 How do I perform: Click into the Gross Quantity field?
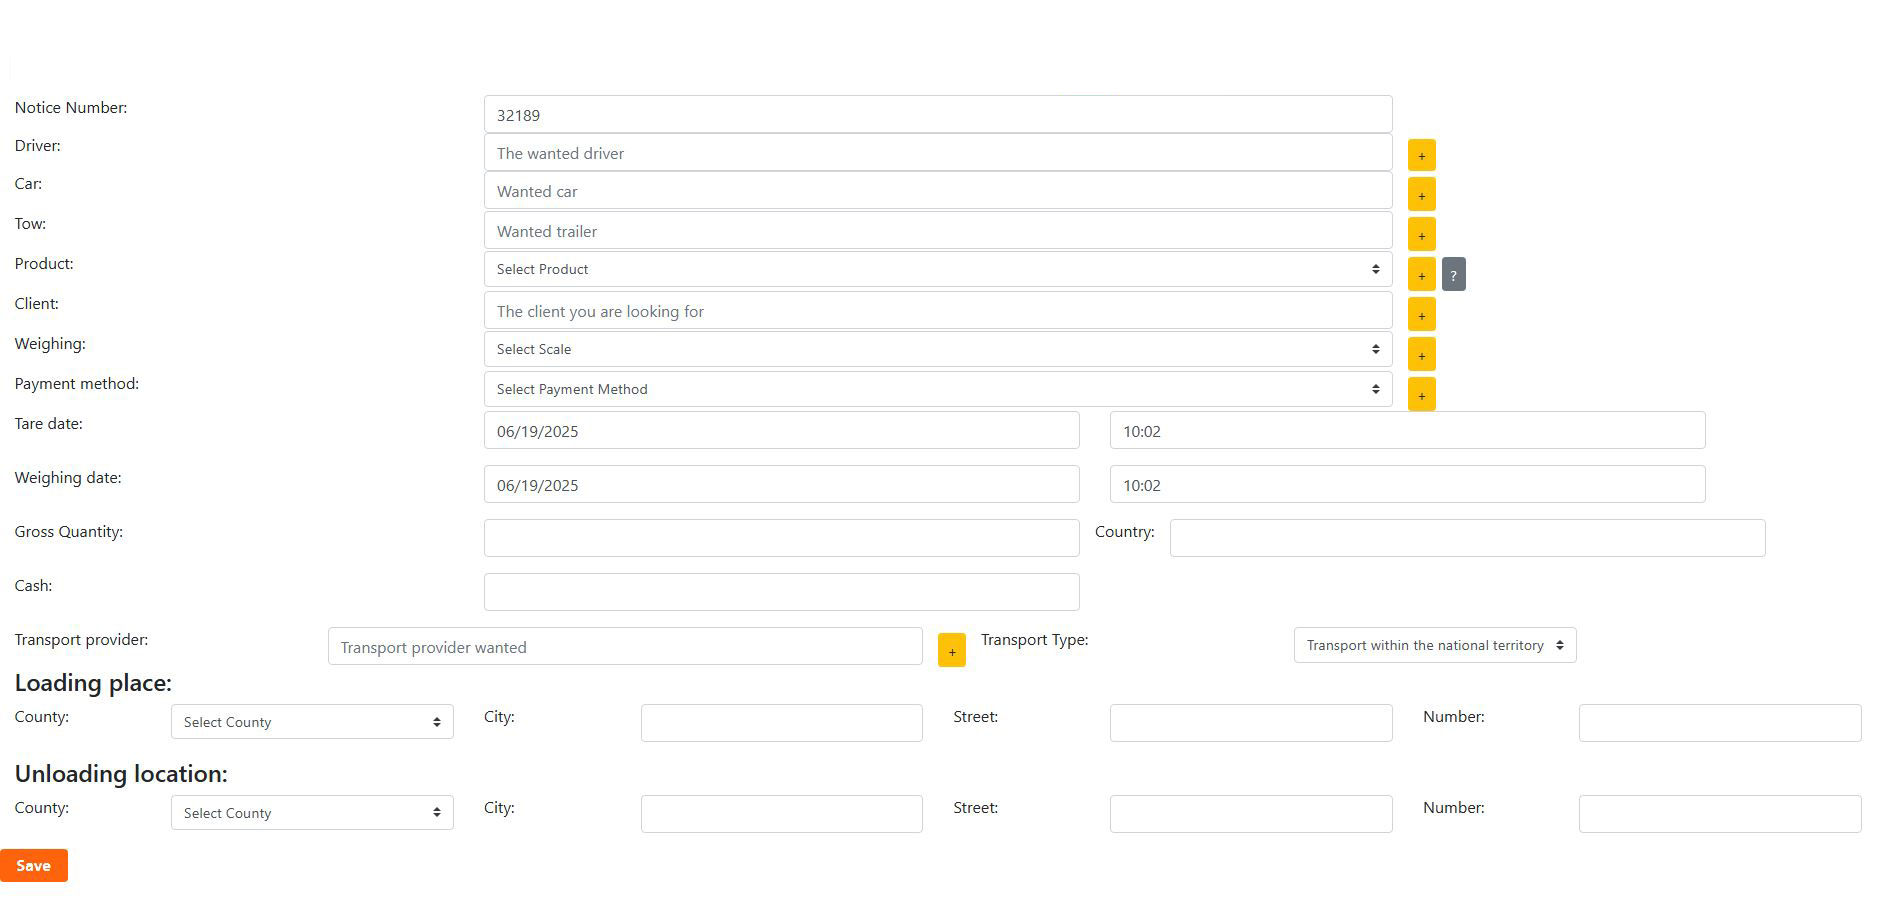point(781,538)
